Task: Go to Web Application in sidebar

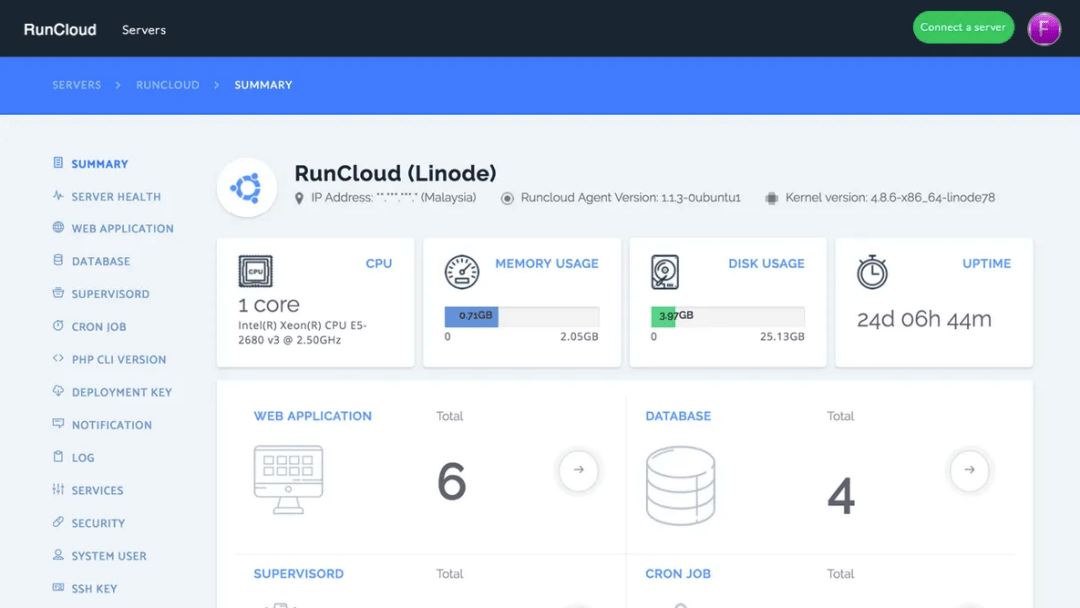Action: (x=123, y=229)
